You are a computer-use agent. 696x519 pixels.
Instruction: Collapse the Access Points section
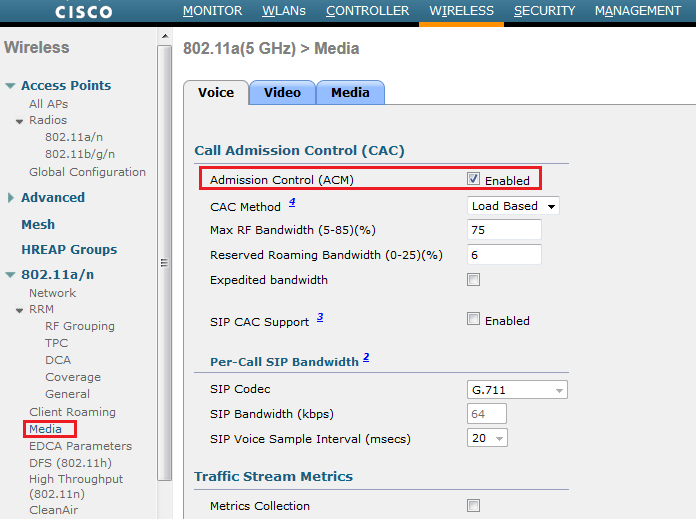[x=10, y=86]
